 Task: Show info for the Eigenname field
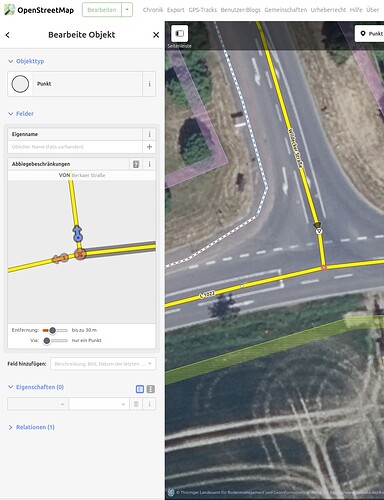point(149,134)
